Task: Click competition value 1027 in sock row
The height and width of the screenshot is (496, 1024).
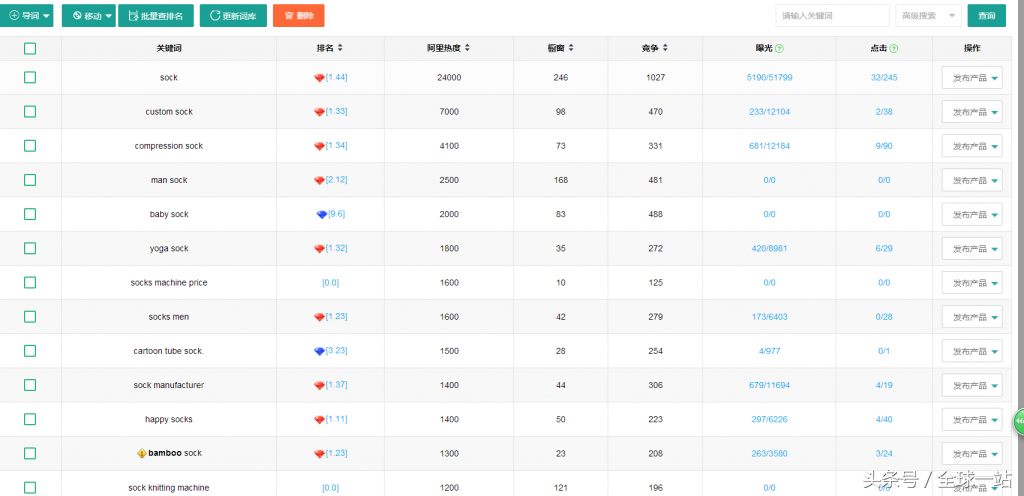Action: (656, 78)
